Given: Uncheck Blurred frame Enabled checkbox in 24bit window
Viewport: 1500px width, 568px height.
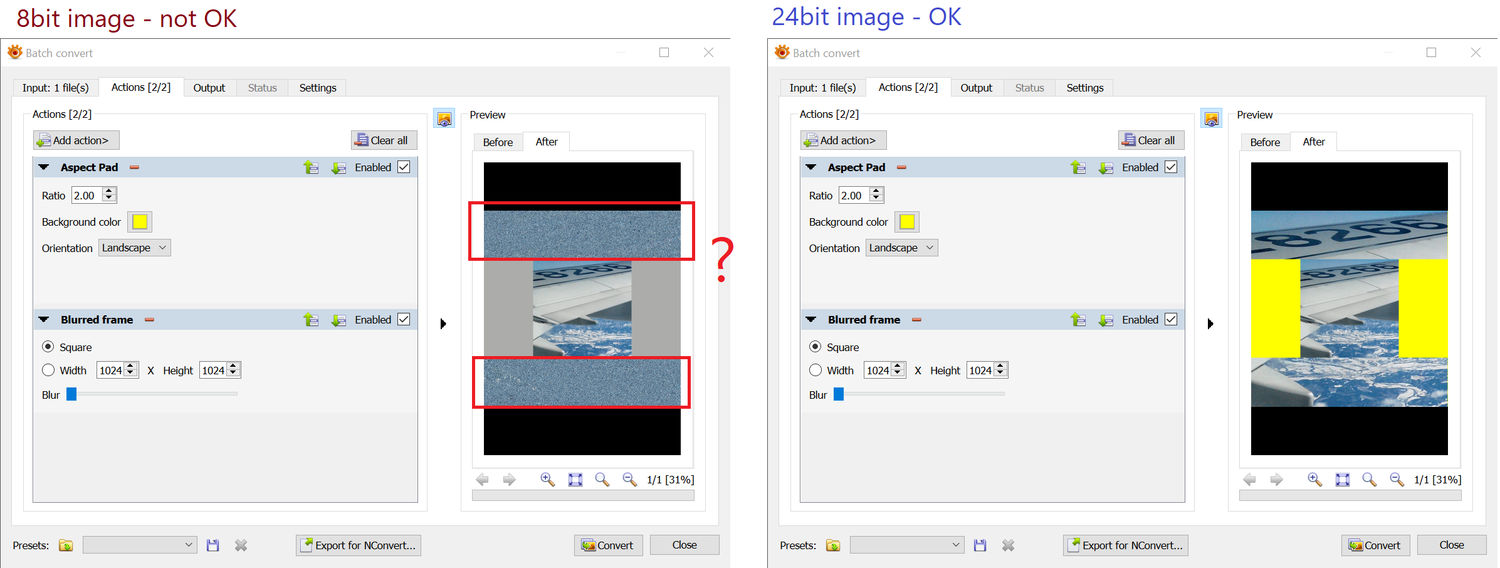Looking at the screenshot, I should (1171, 319).
